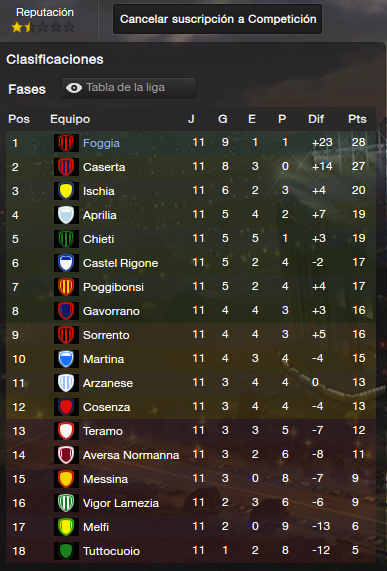Click the Foggia club crest icon
Screen dimensions: 387x571
66,143
